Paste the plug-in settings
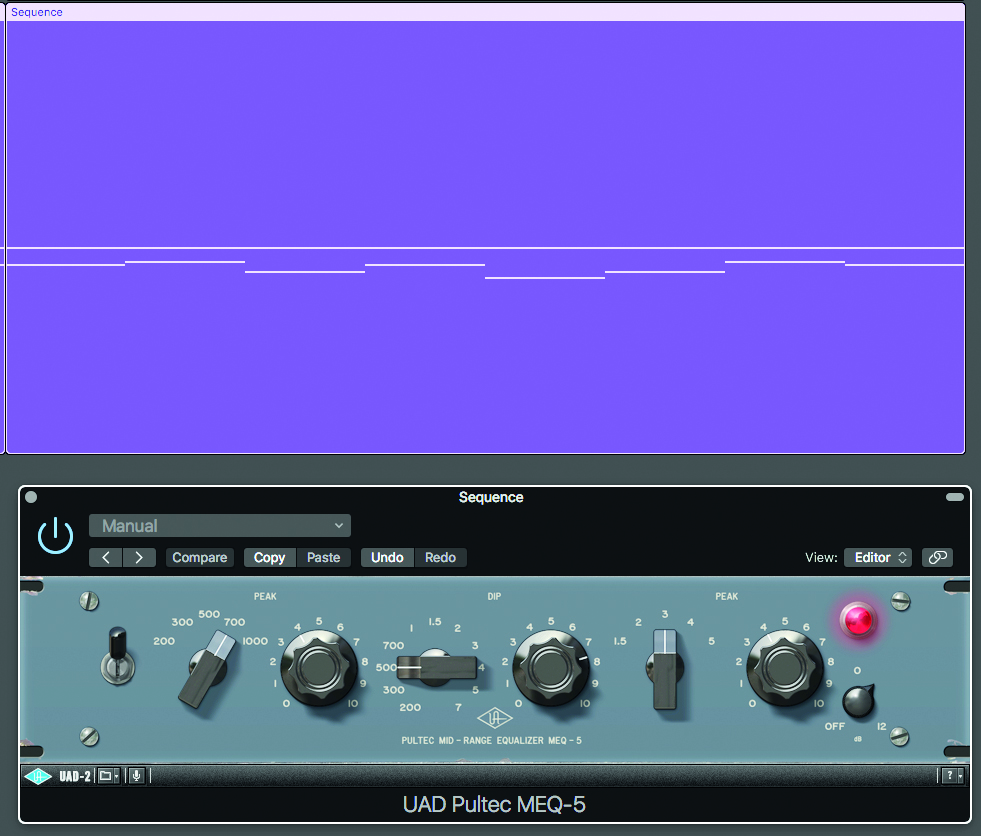 323,558
